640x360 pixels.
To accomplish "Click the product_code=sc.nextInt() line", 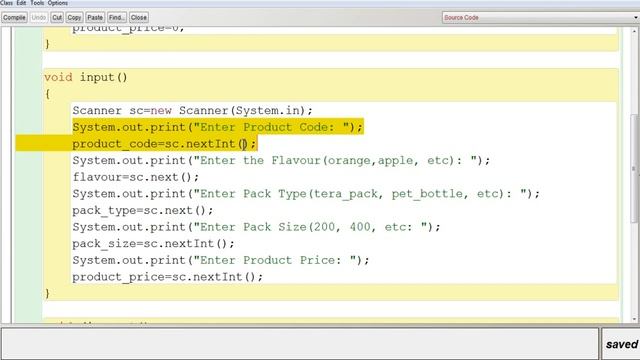I will coord(164,144).
